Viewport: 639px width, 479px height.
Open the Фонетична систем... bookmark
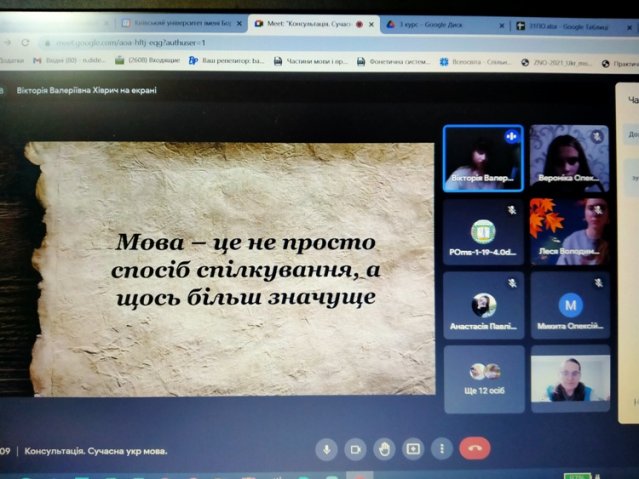click(394, 62)
